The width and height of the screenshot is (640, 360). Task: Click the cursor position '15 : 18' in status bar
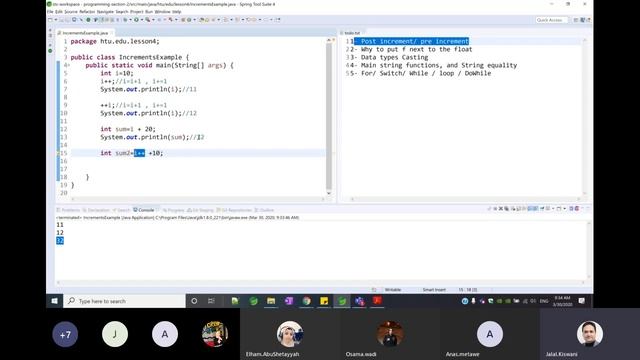(467, 290)
